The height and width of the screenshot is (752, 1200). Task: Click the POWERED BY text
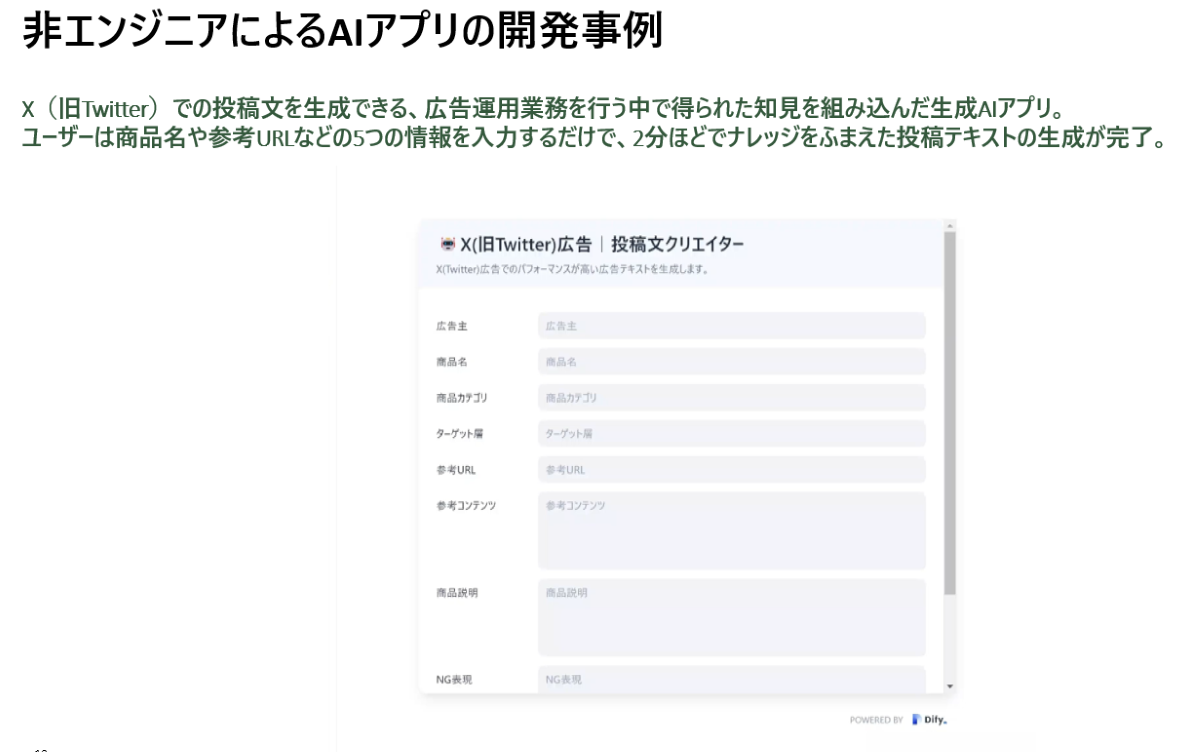[876, 719]
